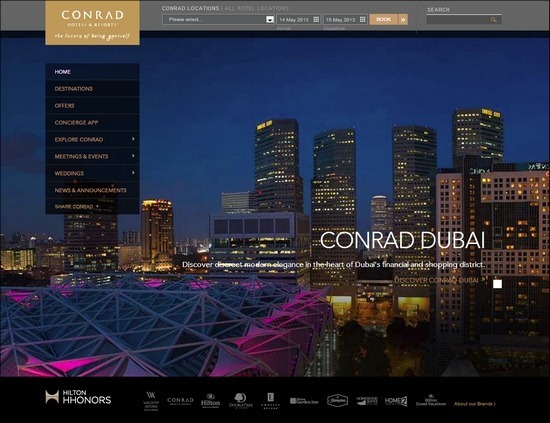This screenshot has width=550, height=423.
Task: Click the departure date field 15 May 2013
Action: pos(345,20)
